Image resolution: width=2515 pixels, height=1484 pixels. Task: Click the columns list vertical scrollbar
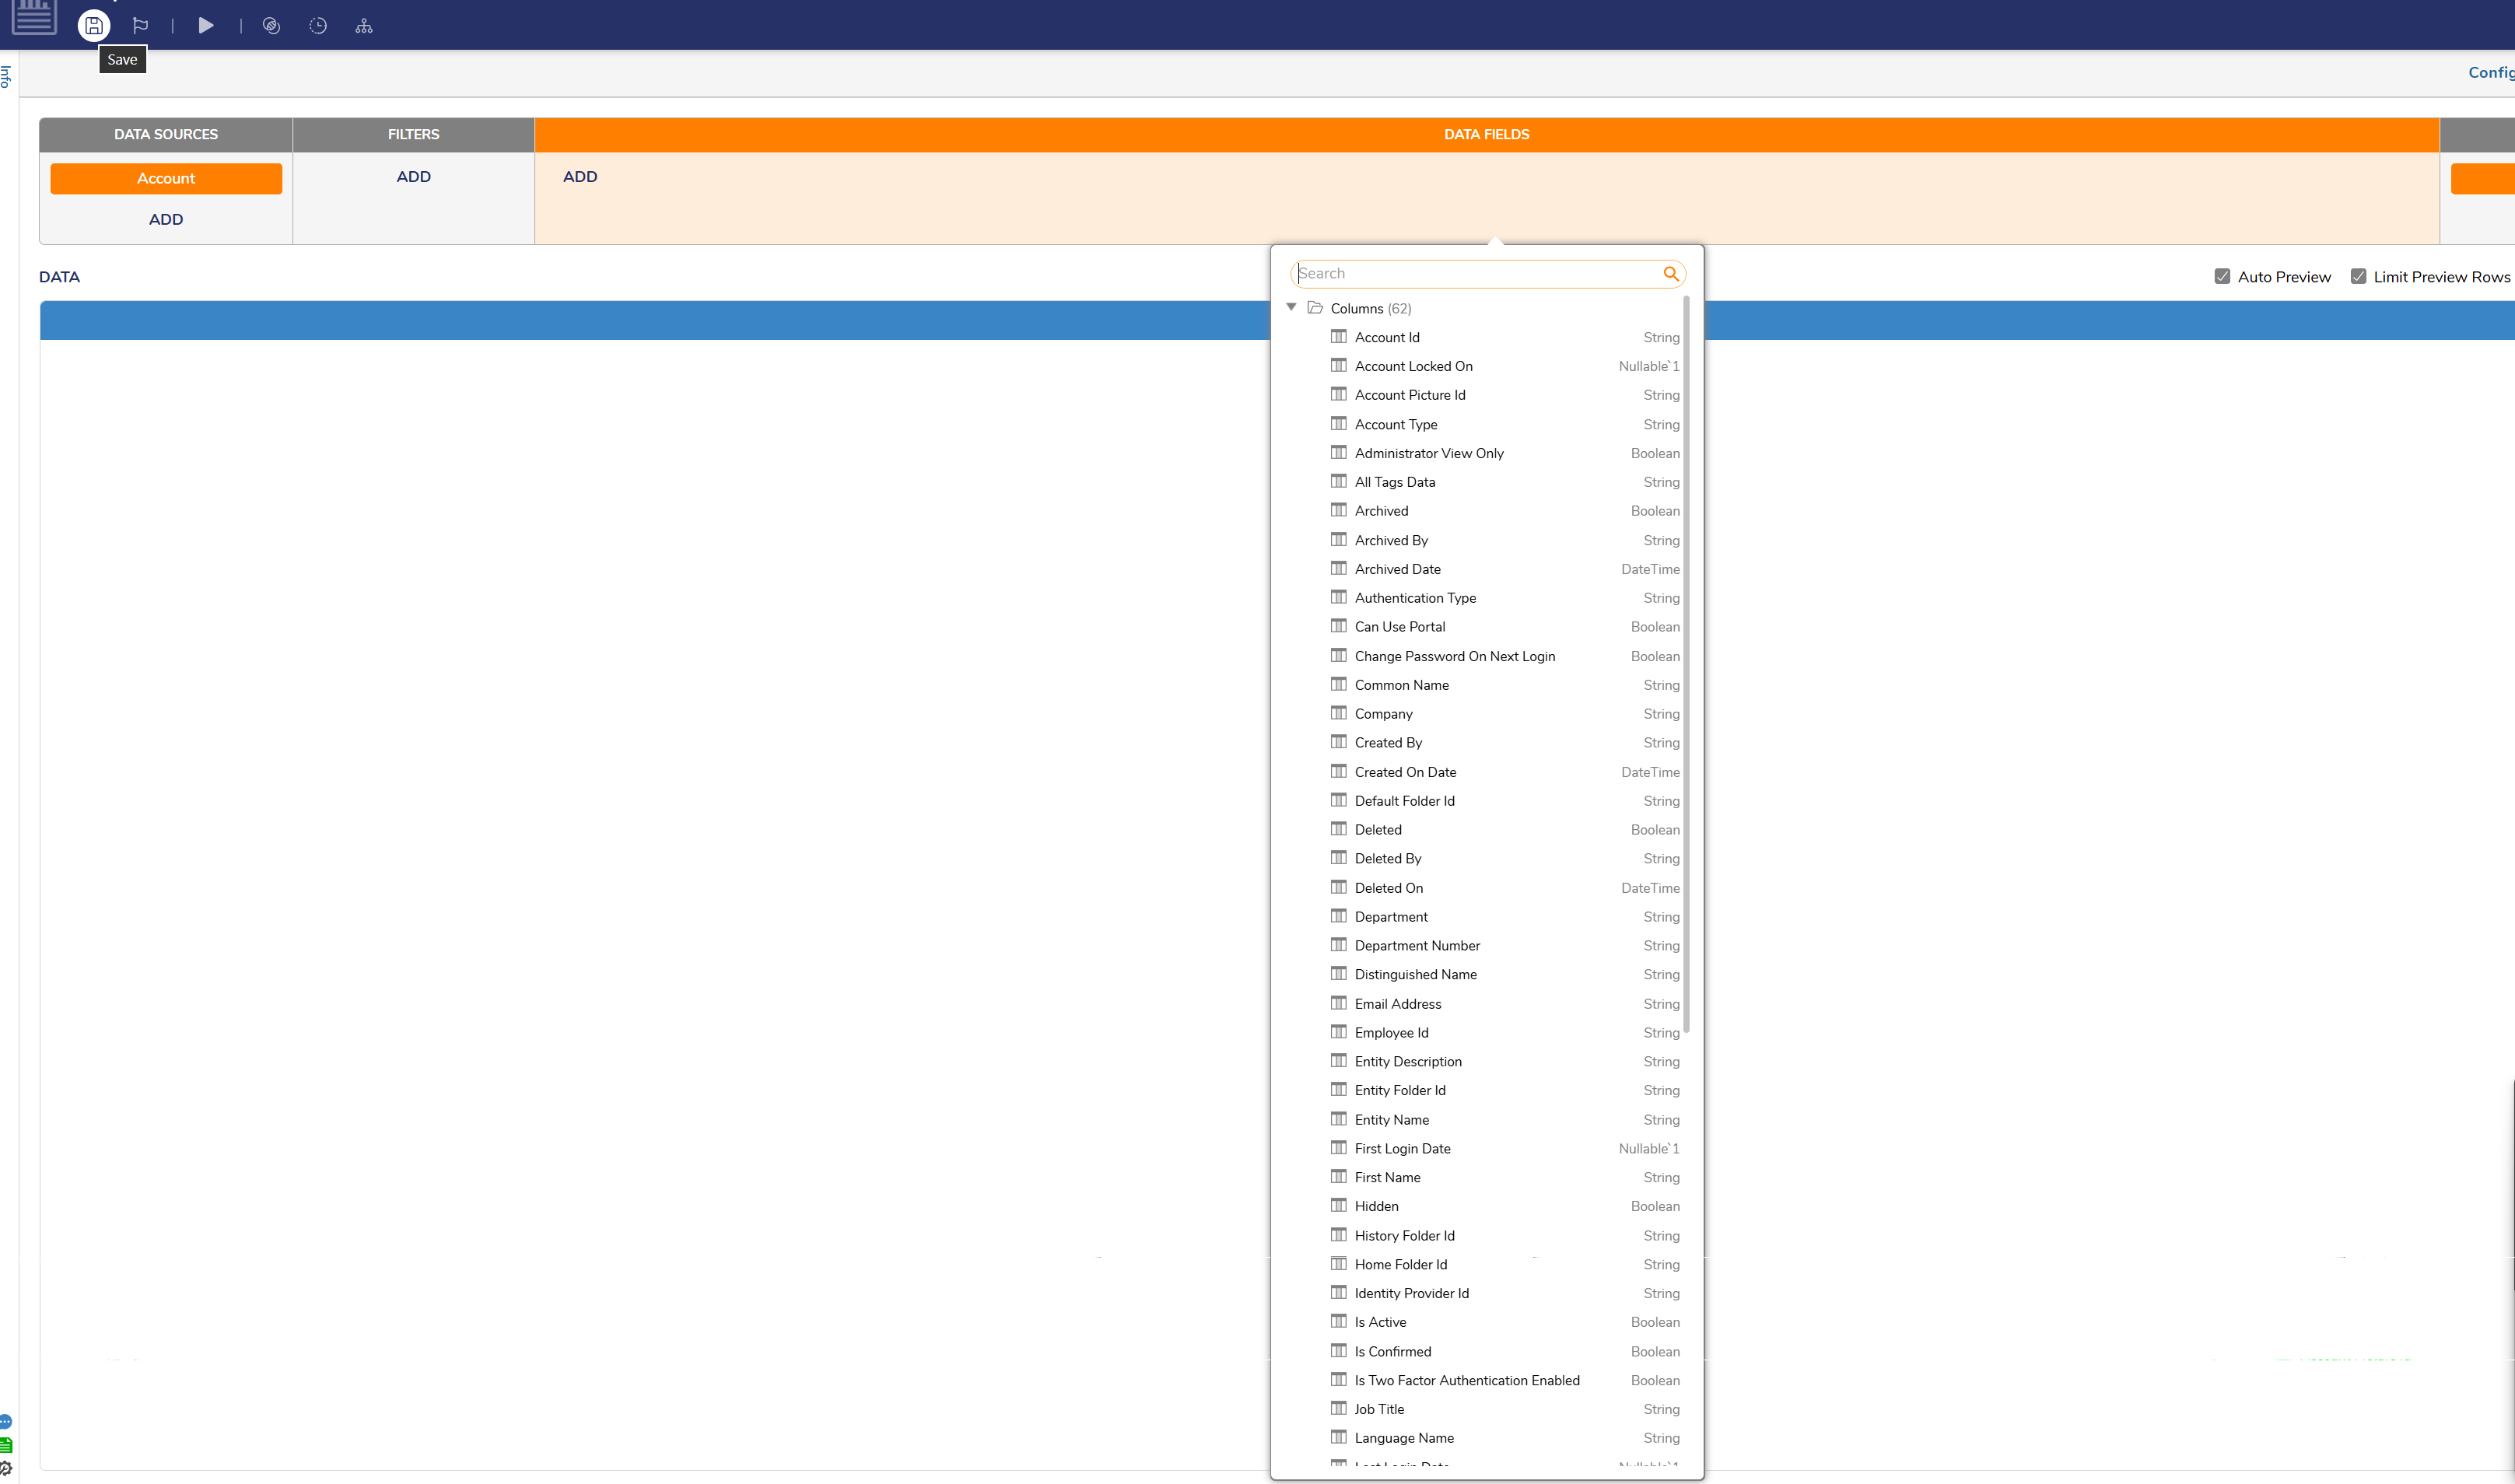point(1687,660)
